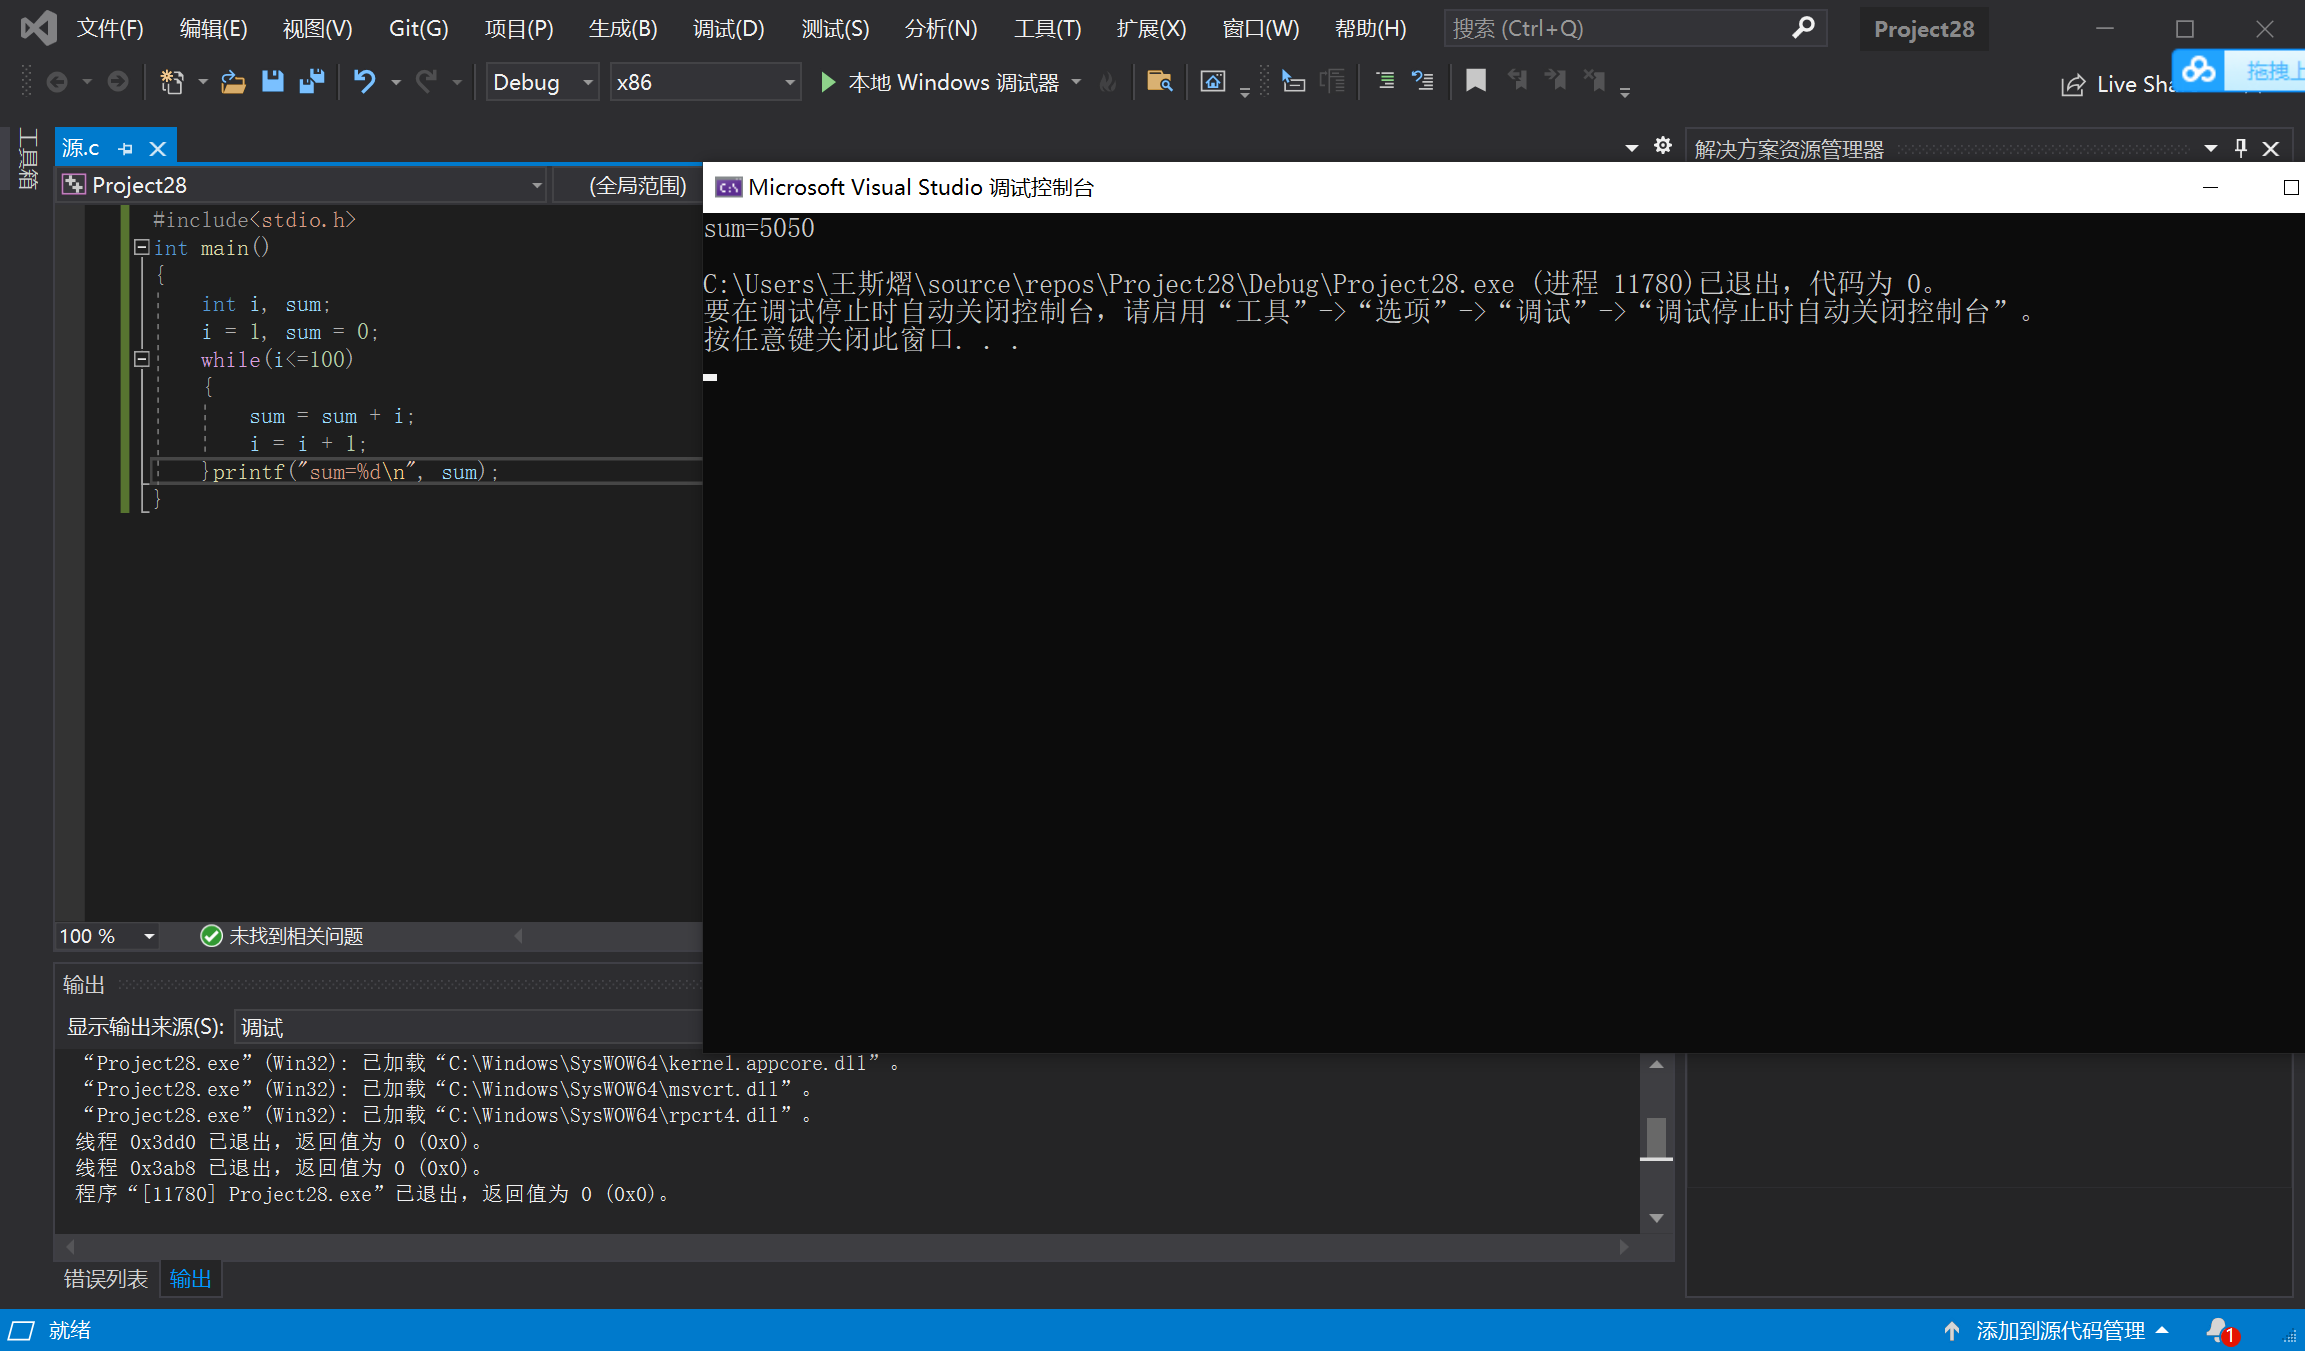2305x1351 pixels.
Task: Click Add to Source Control button
Action: point(2059,1330)
